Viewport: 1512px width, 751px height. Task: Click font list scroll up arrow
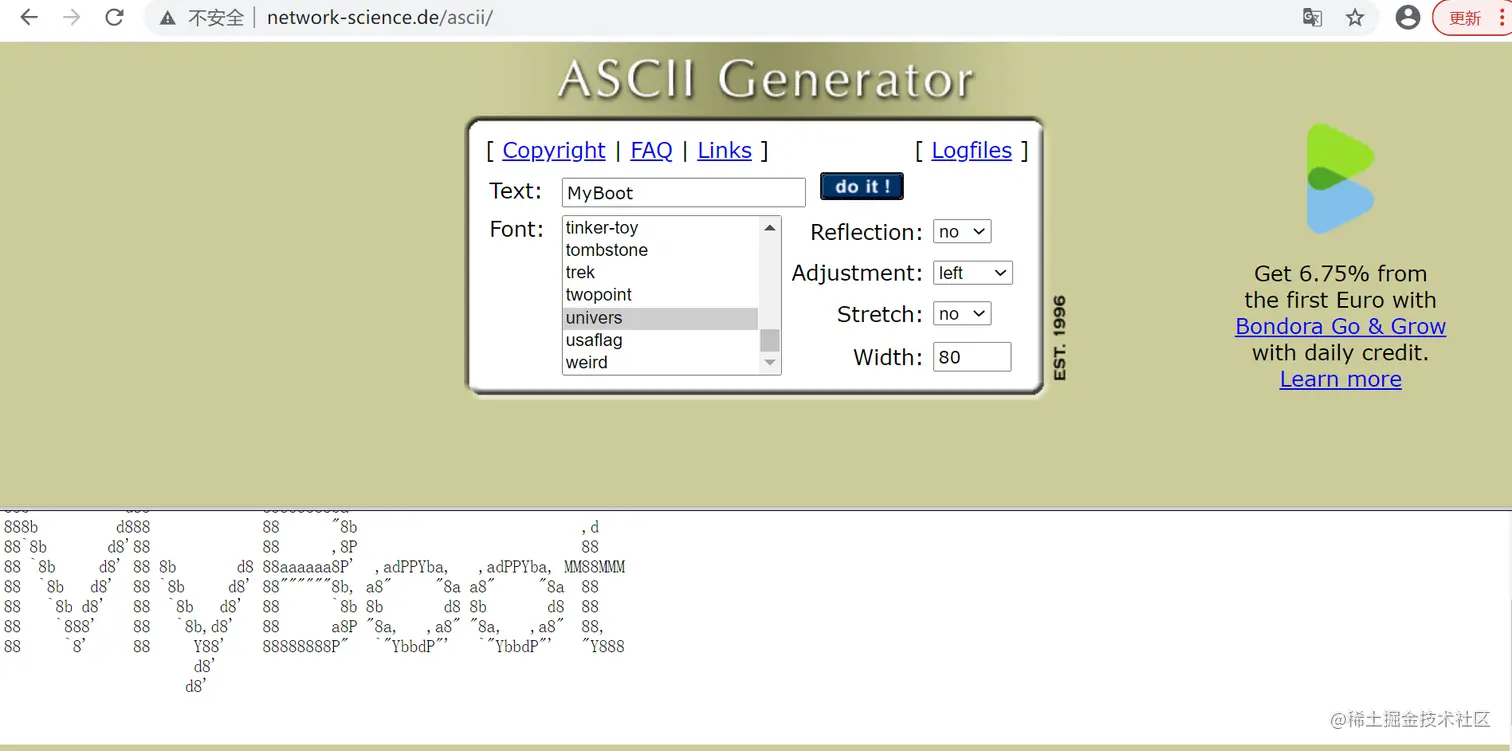pos(770,228)
